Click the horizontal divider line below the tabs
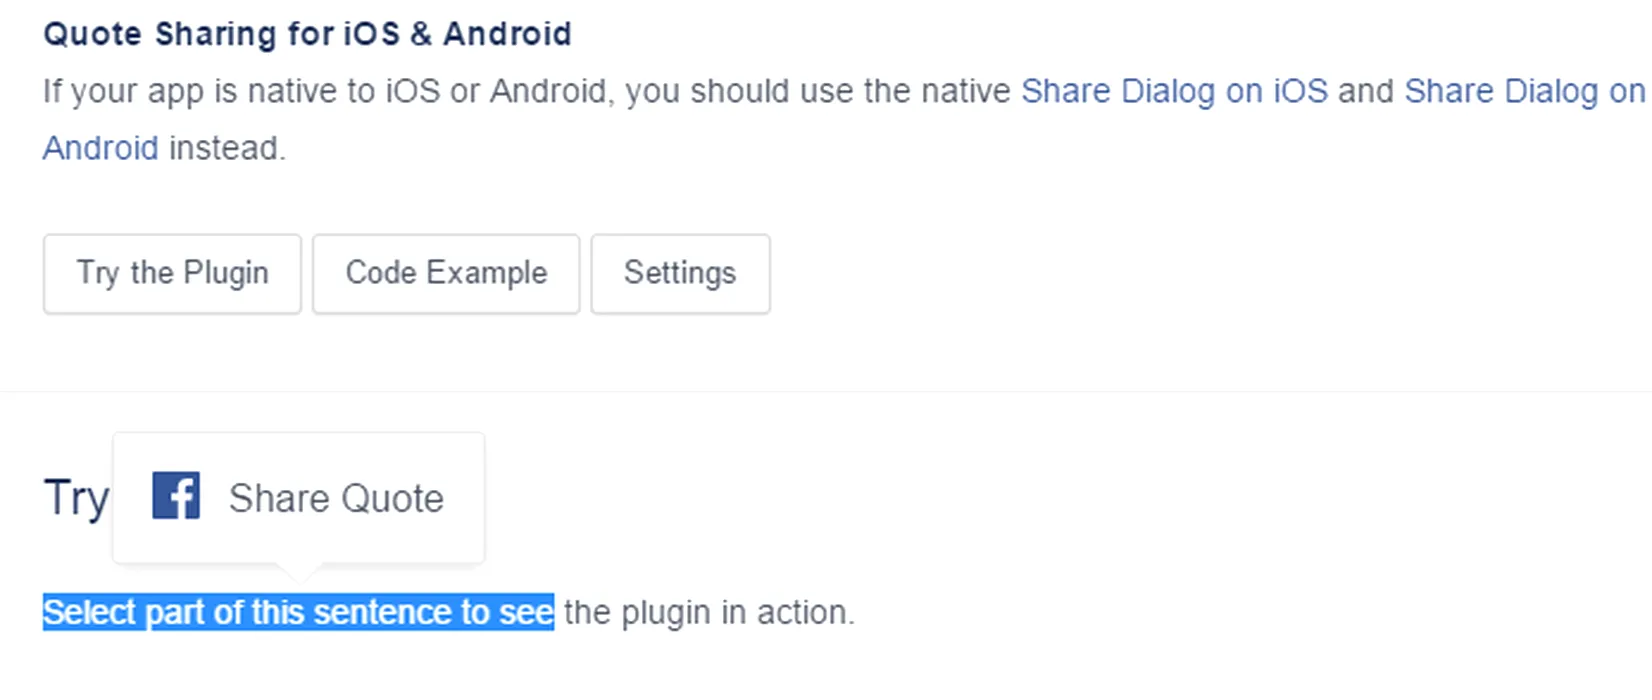Screen dimensions: 1652x700 (826, 391)
